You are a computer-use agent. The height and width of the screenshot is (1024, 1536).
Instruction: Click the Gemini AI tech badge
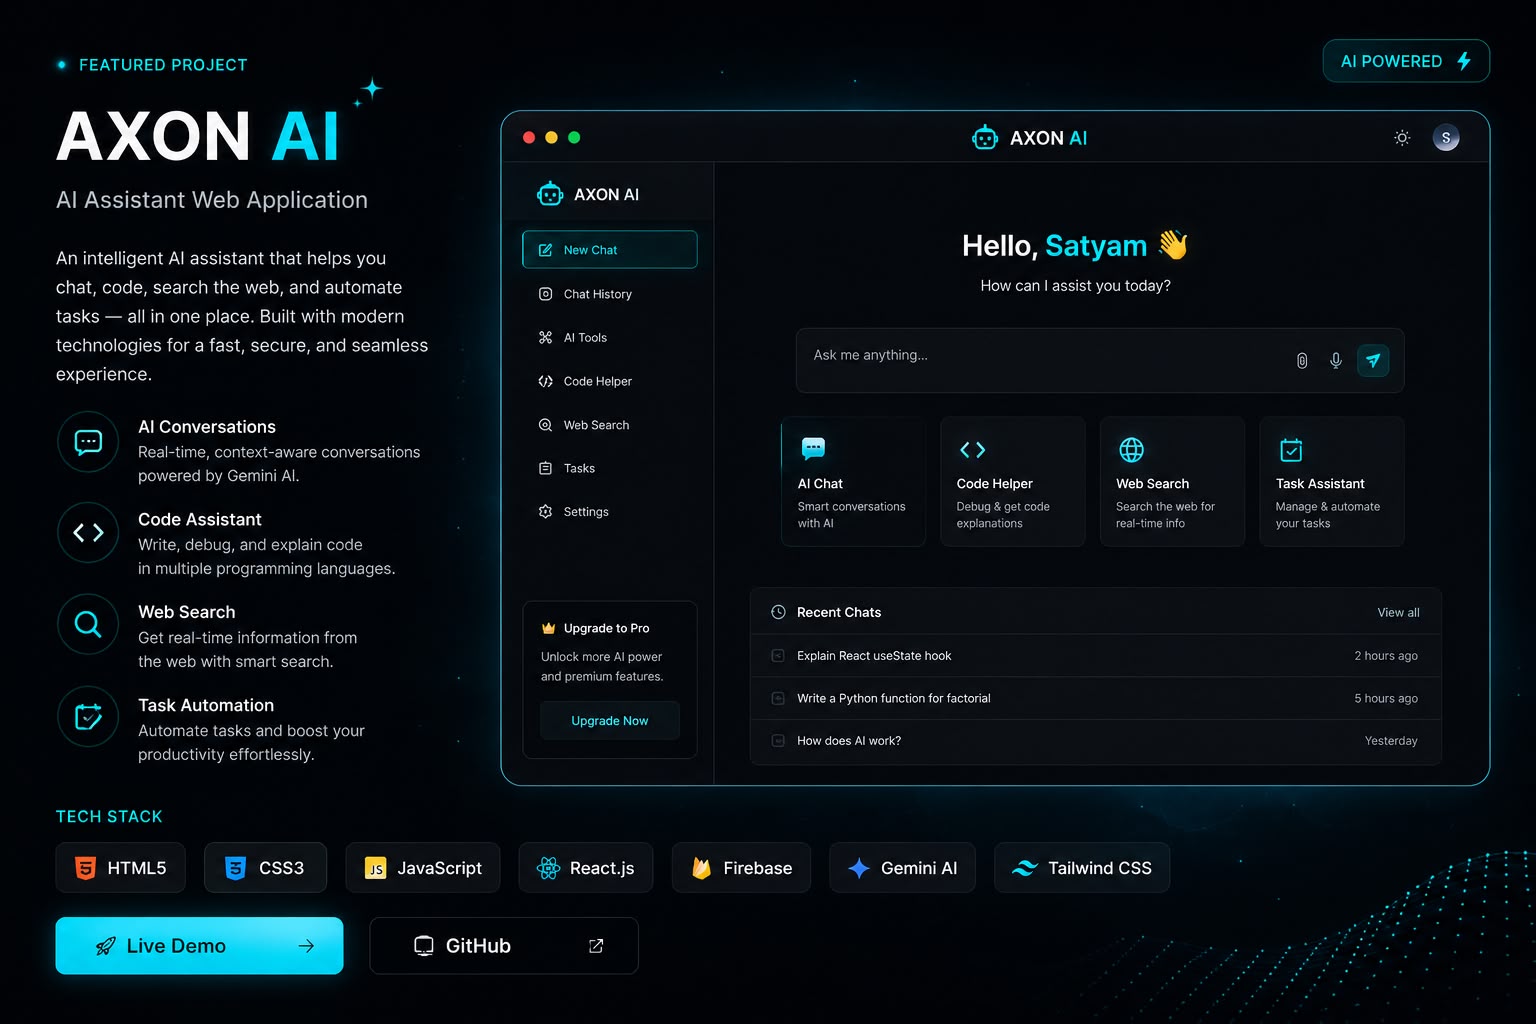[x=902, y=868]
